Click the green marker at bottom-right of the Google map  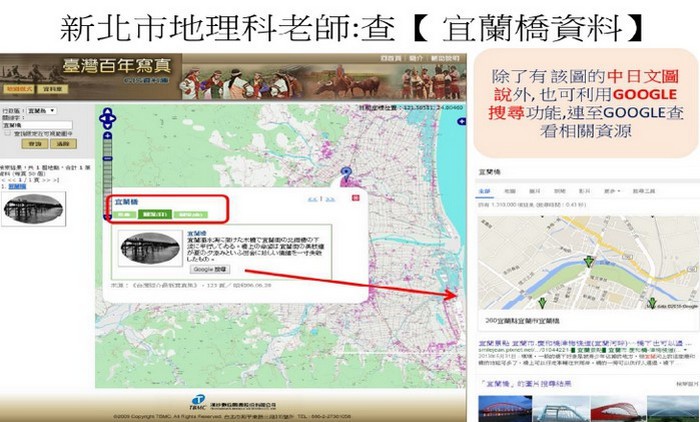coord(651,302)
